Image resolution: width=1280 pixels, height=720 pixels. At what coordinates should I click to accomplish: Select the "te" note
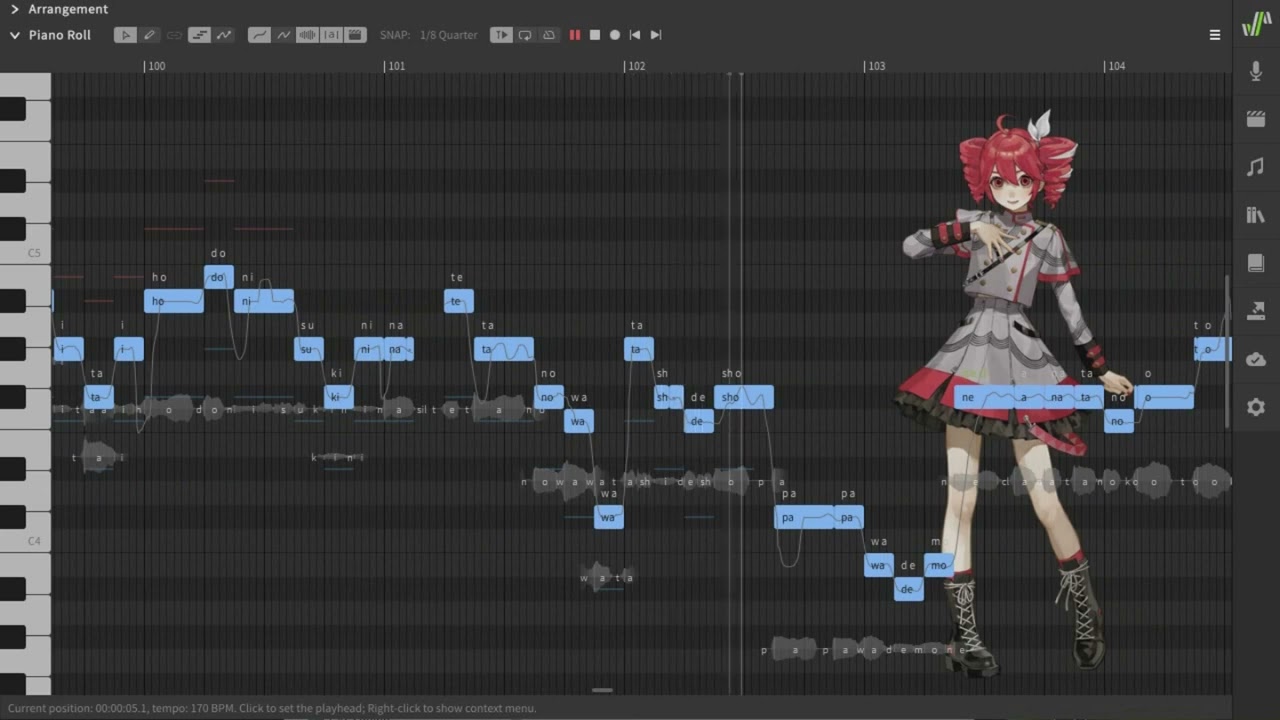point(459,301)
